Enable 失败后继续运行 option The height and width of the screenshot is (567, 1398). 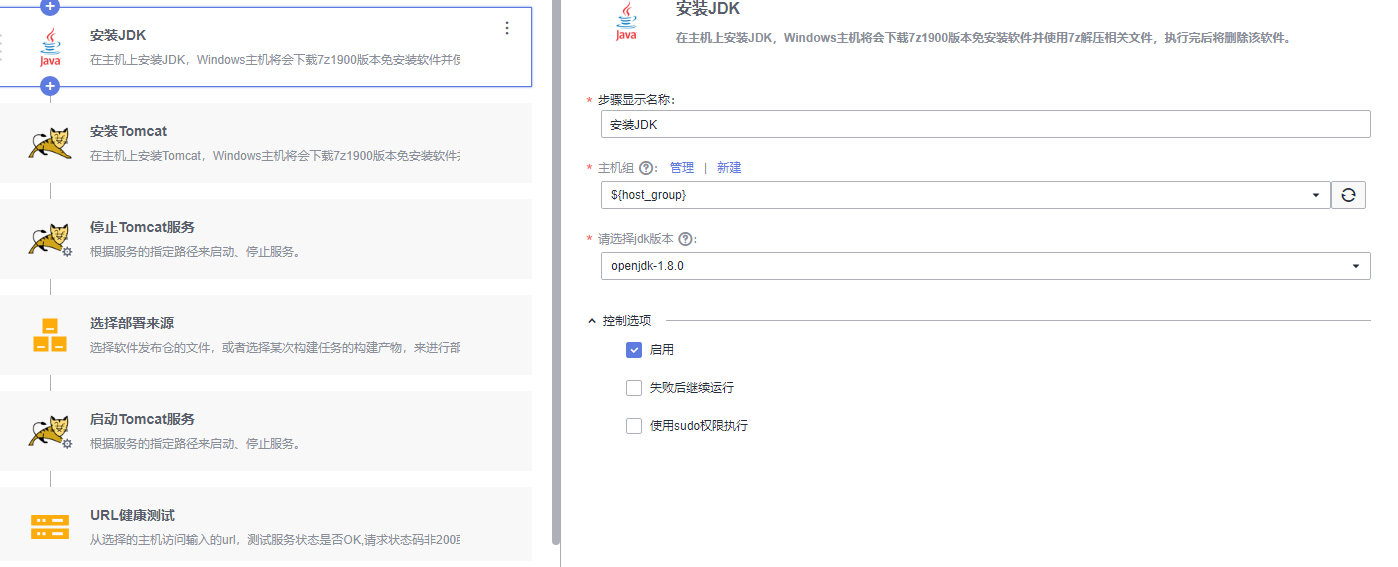point(634,388)
